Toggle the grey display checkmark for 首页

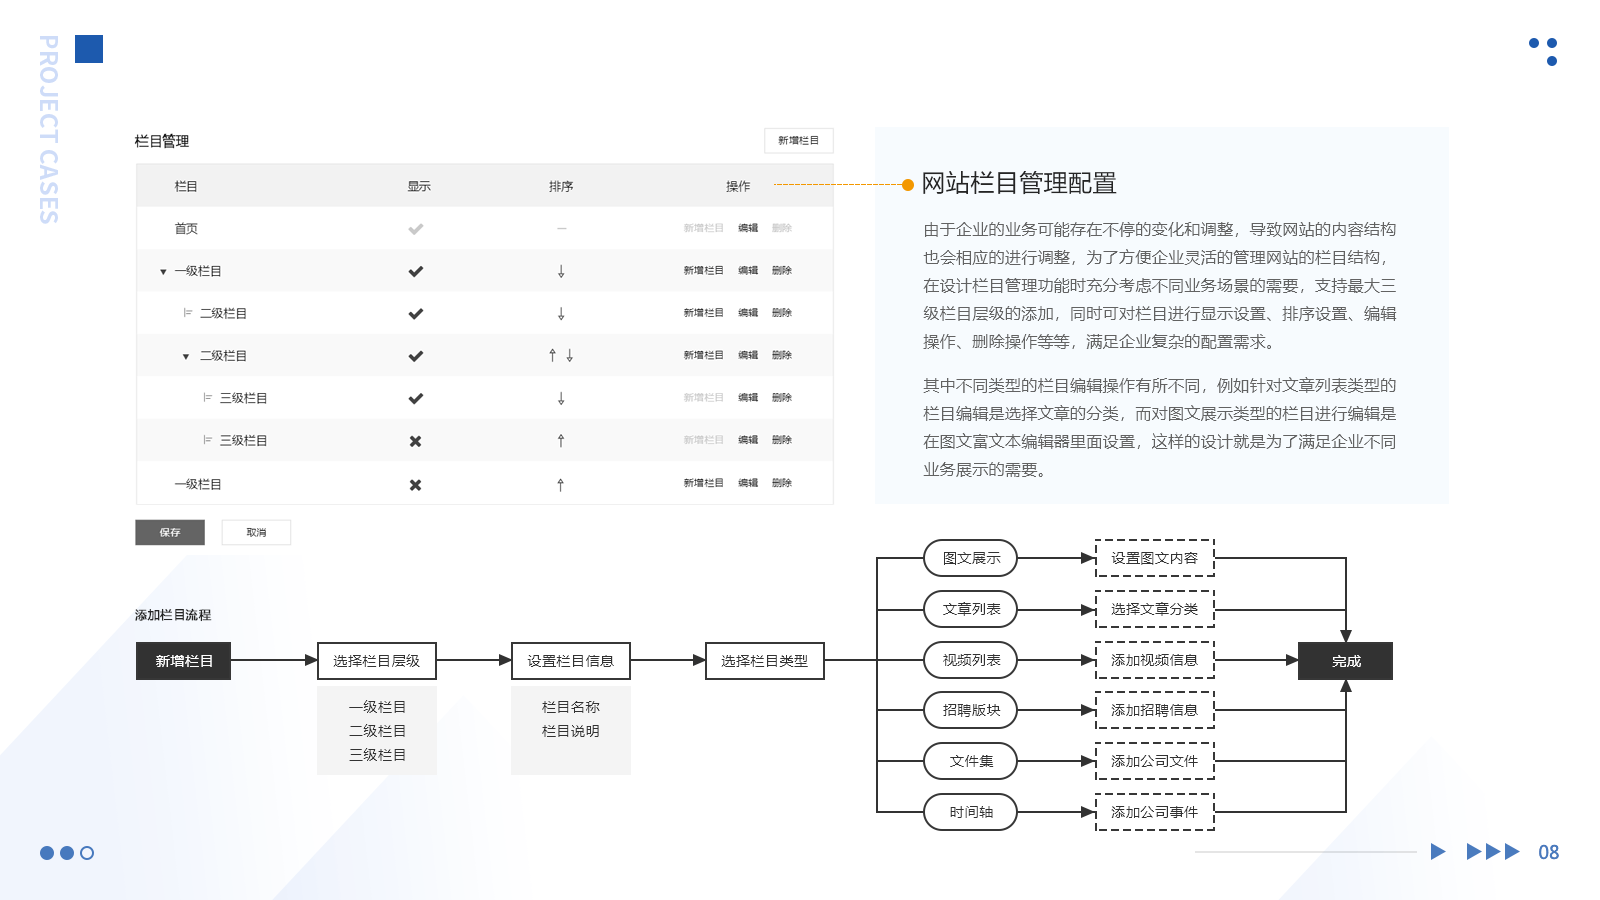[416, 229]
